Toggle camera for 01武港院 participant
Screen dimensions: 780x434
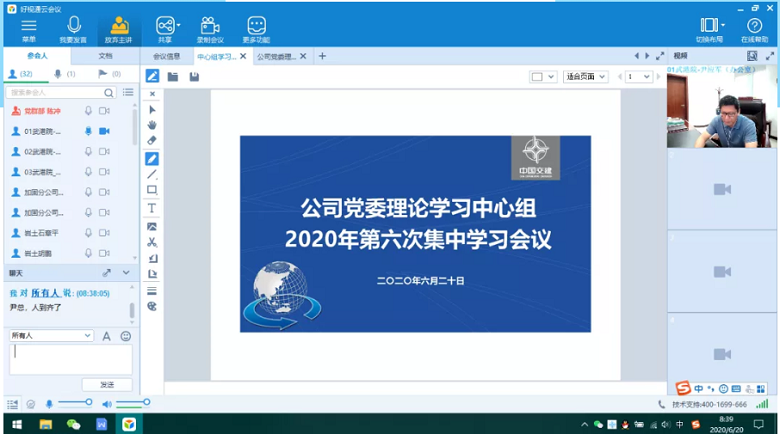pos(104,131)
